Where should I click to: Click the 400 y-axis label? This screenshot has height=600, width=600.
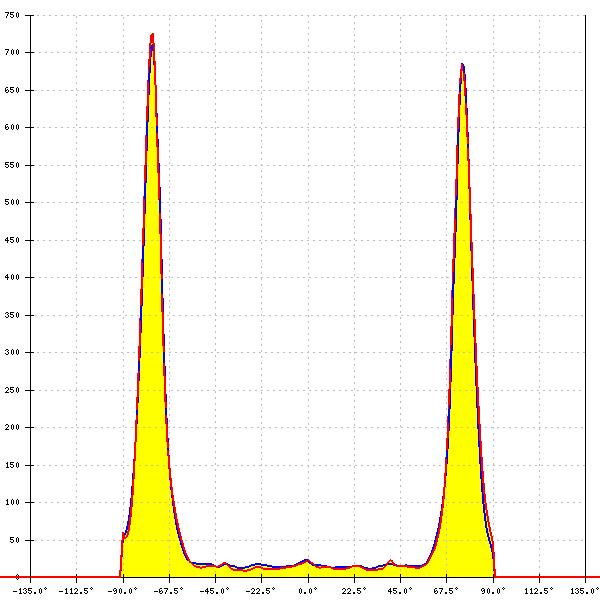pos(12,277)
